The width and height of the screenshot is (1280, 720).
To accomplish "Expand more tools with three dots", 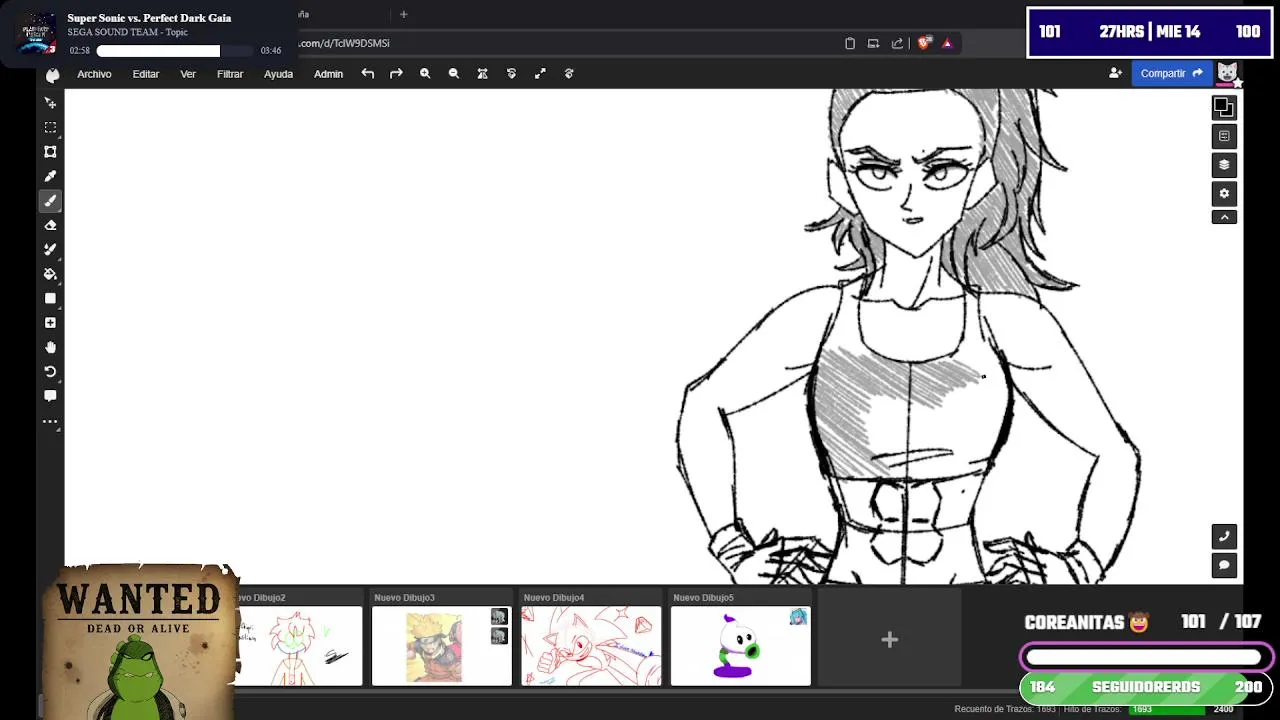I will pos(50,421).
